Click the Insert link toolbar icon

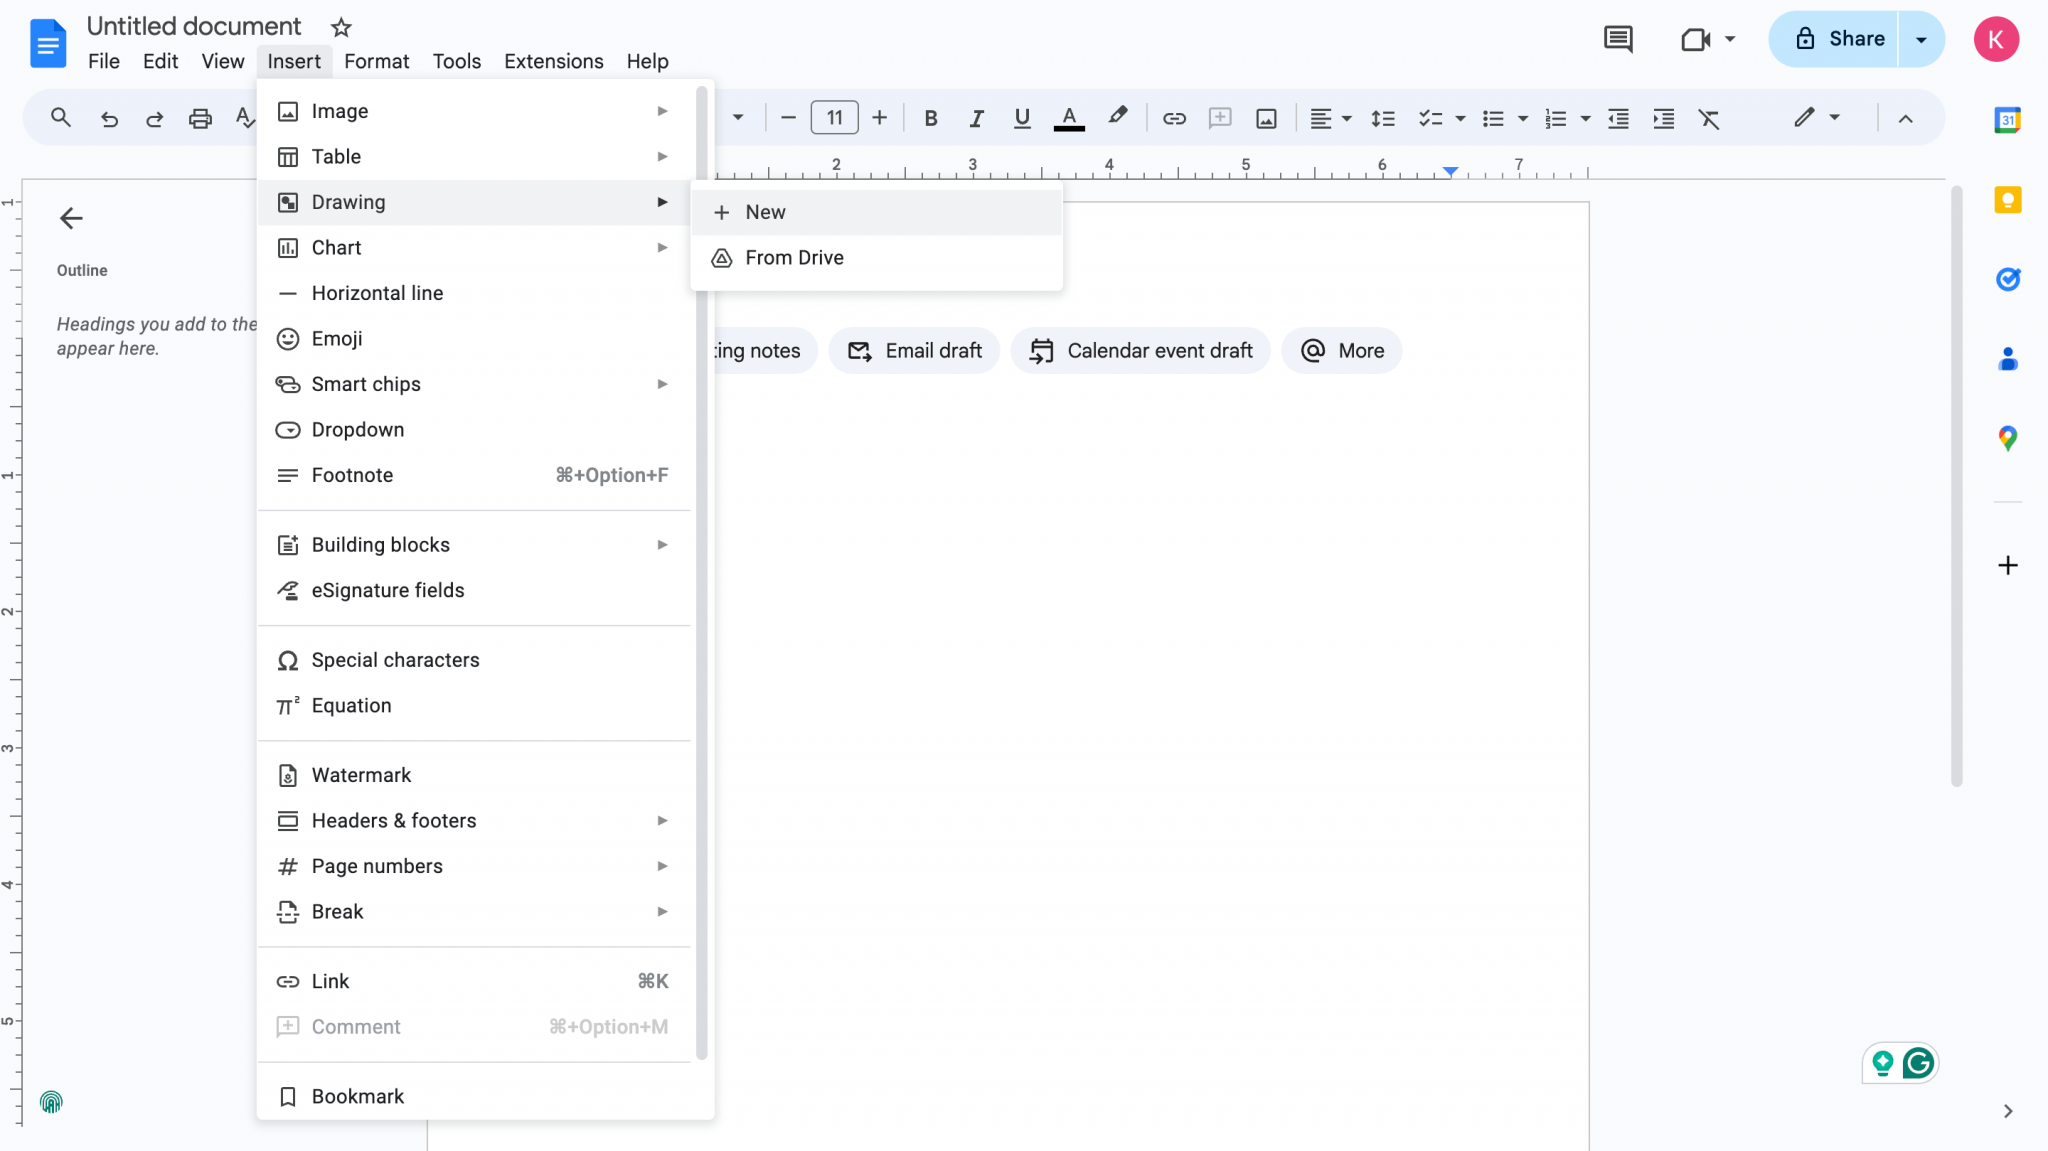[x=1172, y=117]
